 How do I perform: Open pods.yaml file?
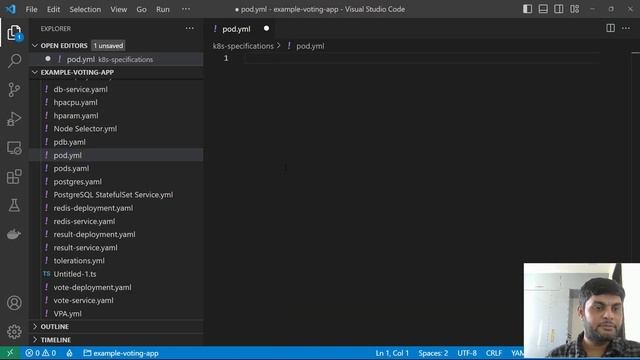(x=71, y=168)
